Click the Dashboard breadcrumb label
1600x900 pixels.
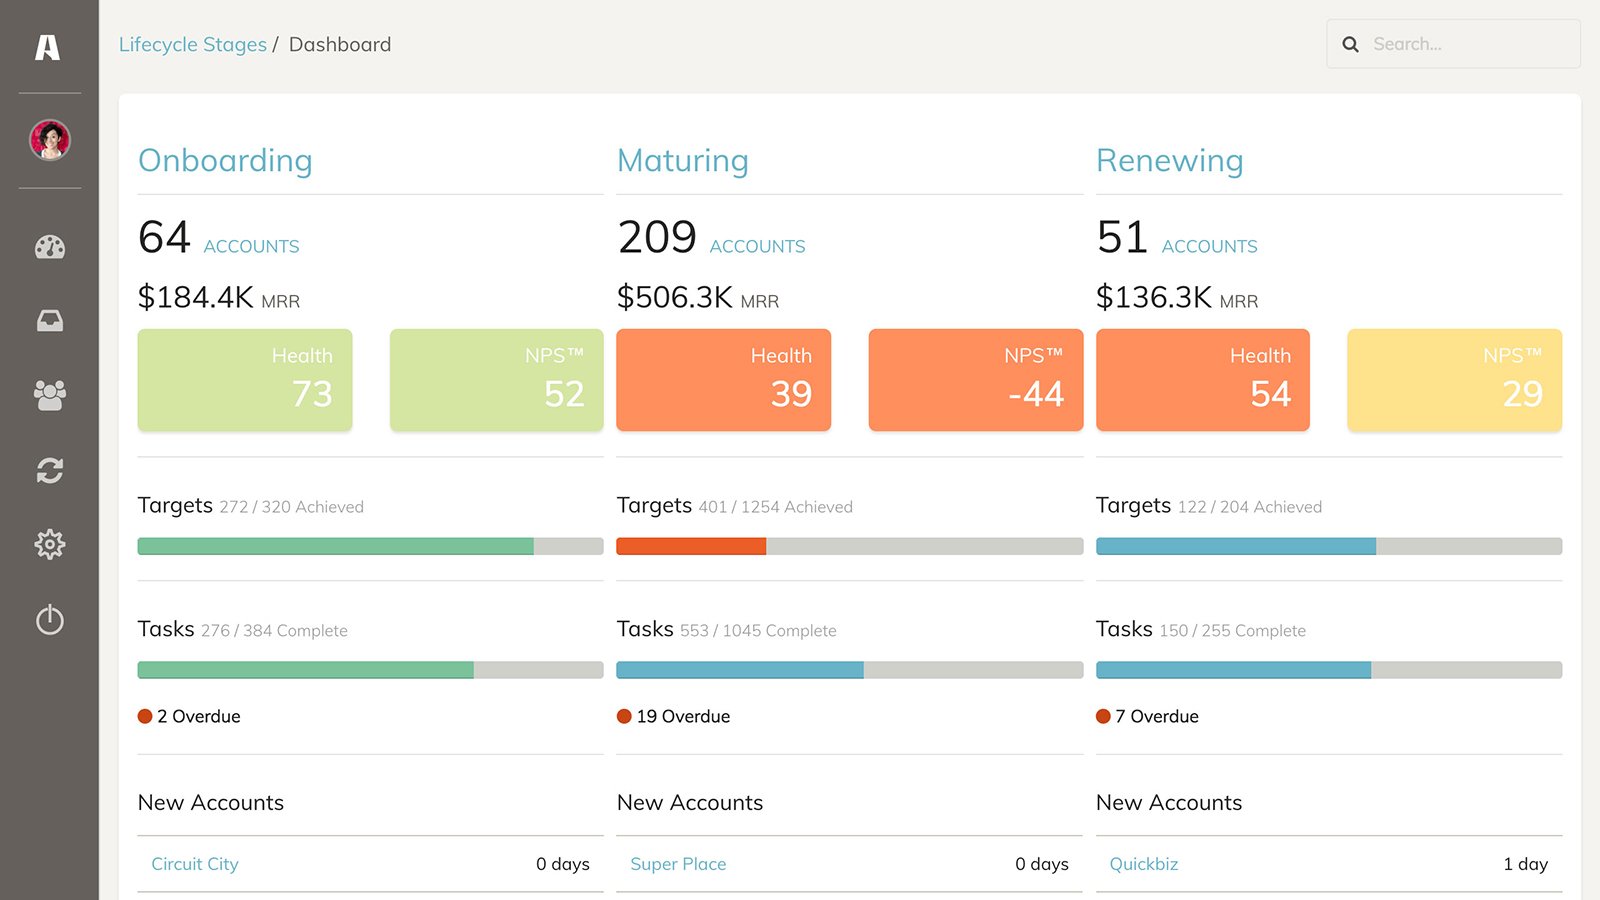pos(339,44)
